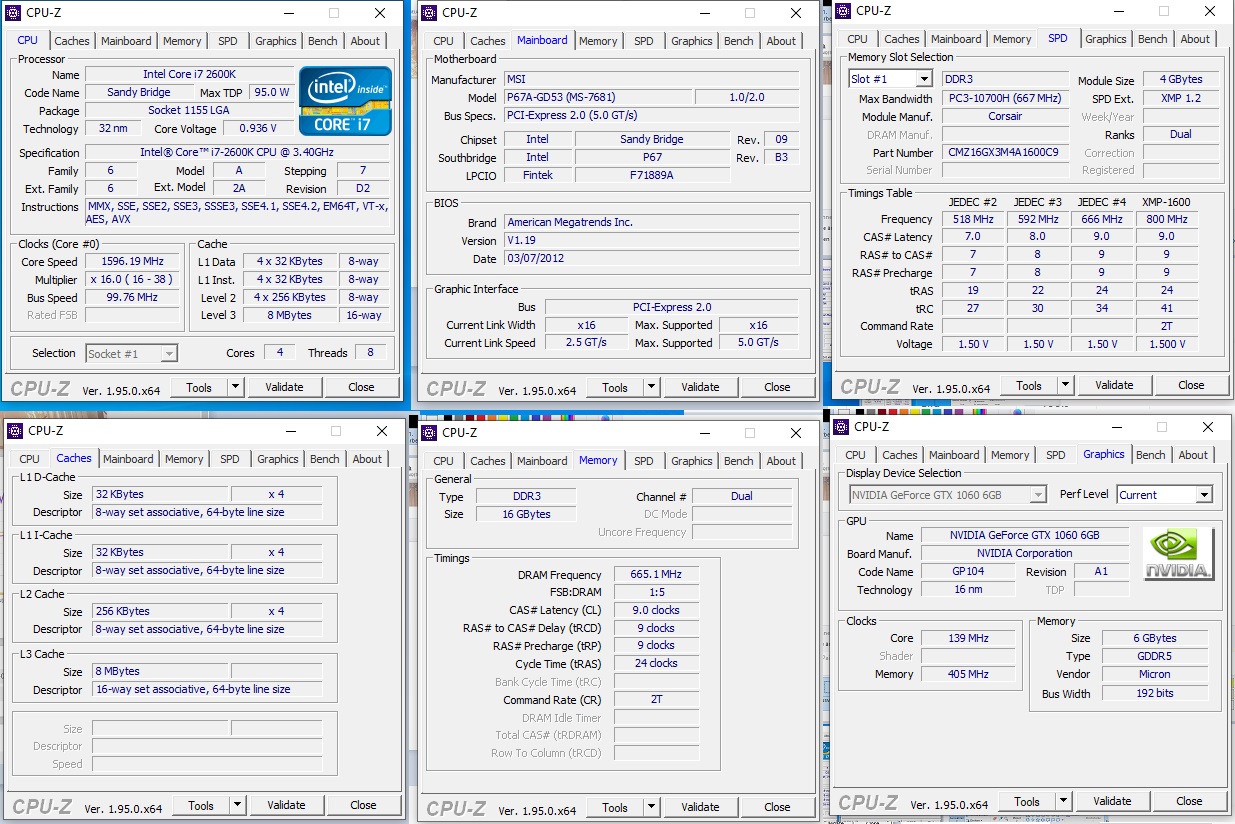This screenshot has height=824, width=1235.
Task: Click CPU-Z app icon in Memory tab window title bar
Action: [x=429, y=433]
